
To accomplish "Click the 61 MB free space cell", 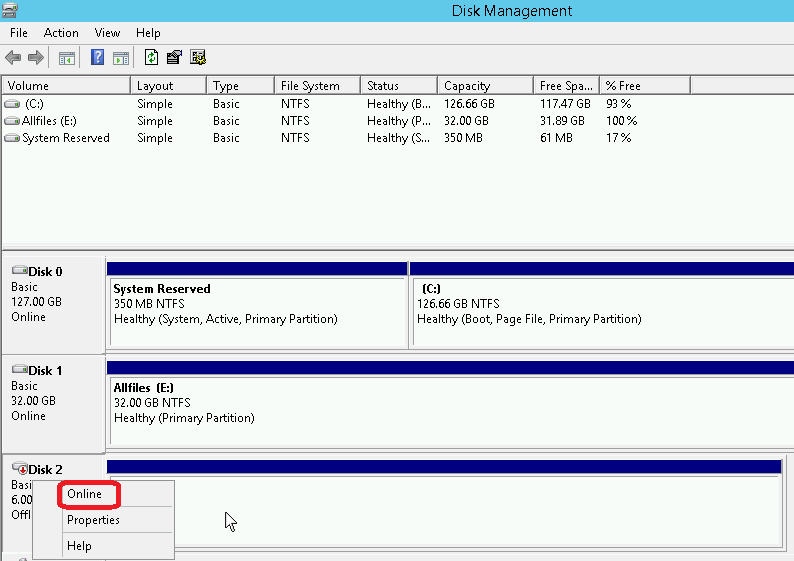I will click(556, 138).
